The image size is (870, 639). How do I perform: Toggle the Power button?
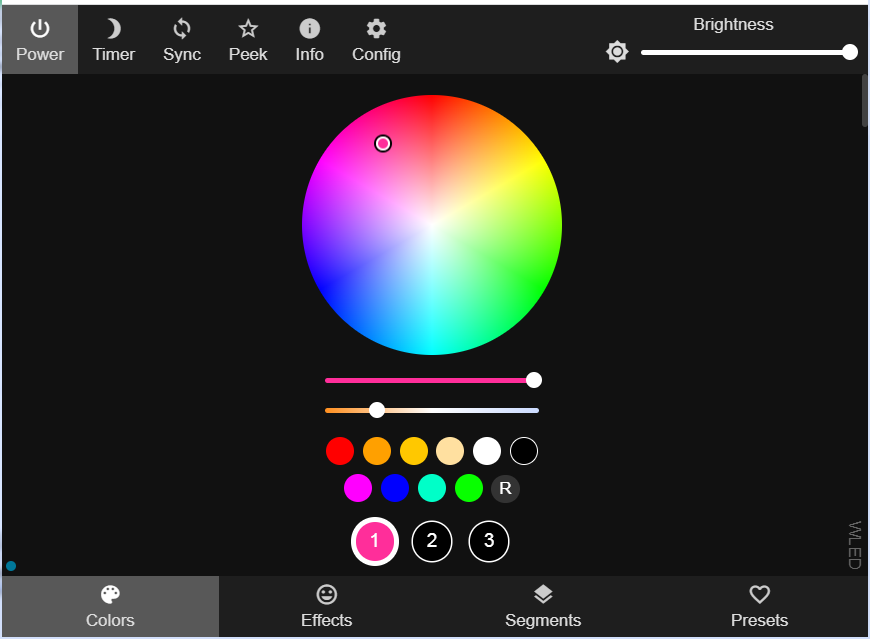(x=40, y=40)
